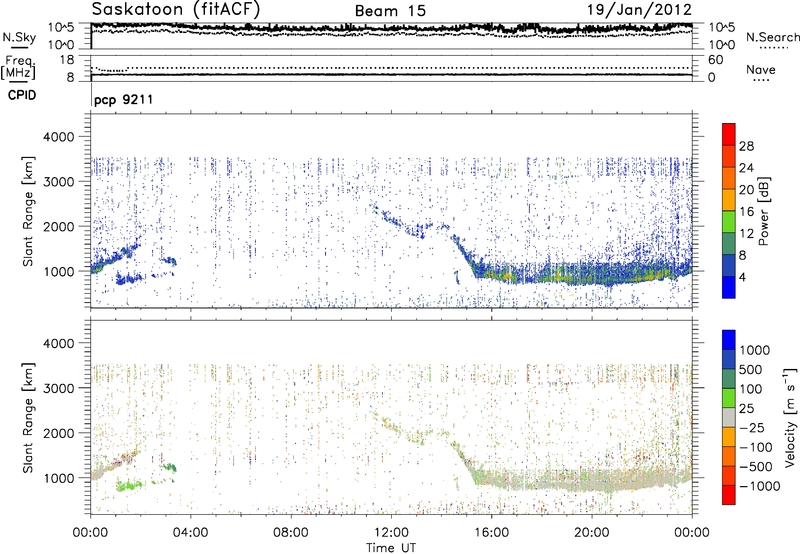Click the 04:00 time tick label
This screenshot has height=554, width=800.
click(x=190, y=533)
